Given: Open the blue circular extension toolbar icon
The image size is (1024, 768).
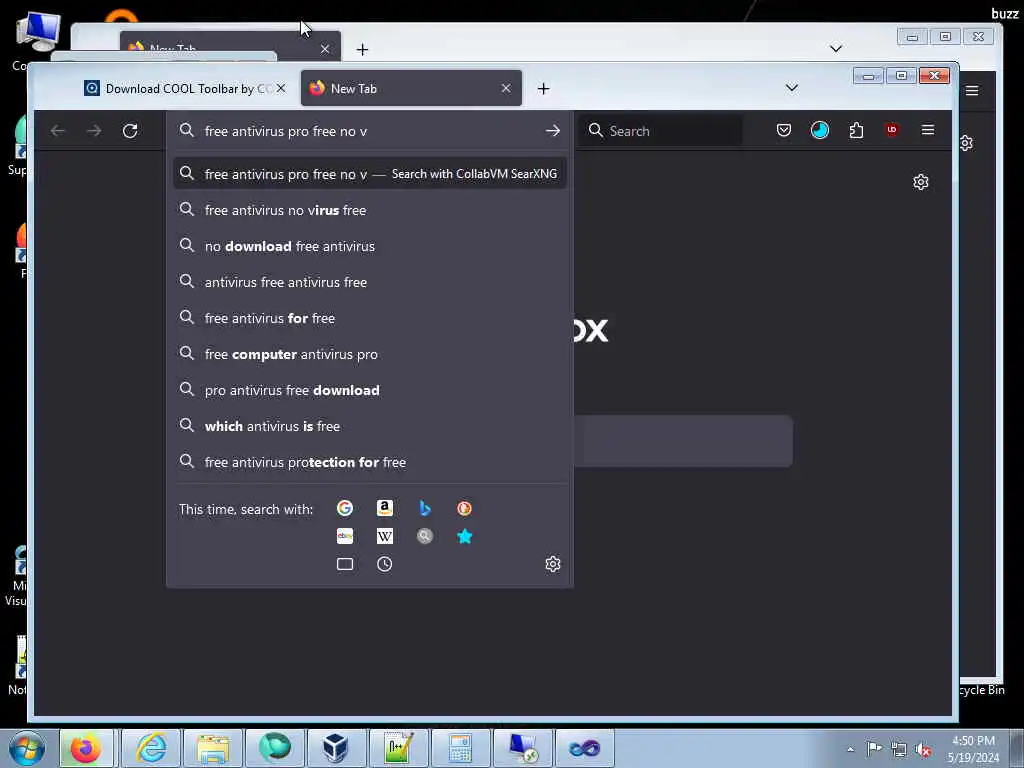Looking at the screenshot, I should 820,130.
